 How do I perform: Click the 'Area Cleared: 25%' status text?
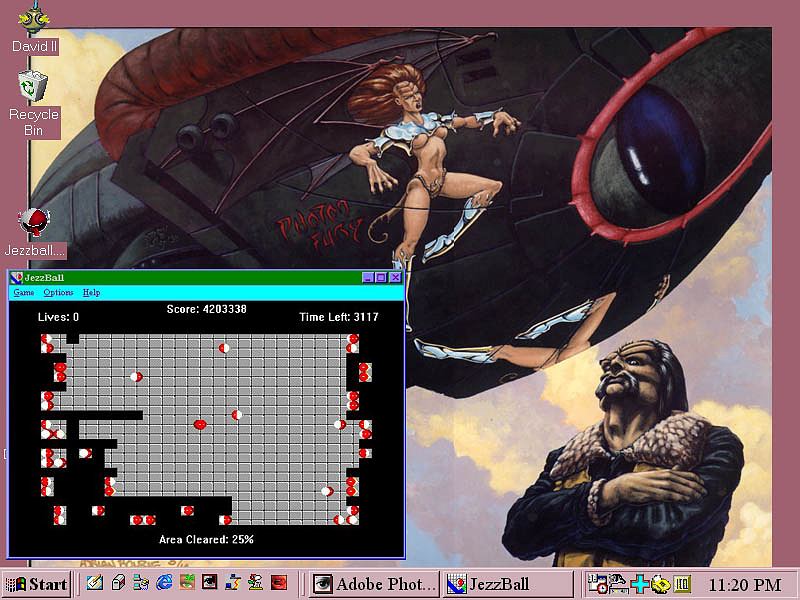pyautogui.click(x=206, y=539)
